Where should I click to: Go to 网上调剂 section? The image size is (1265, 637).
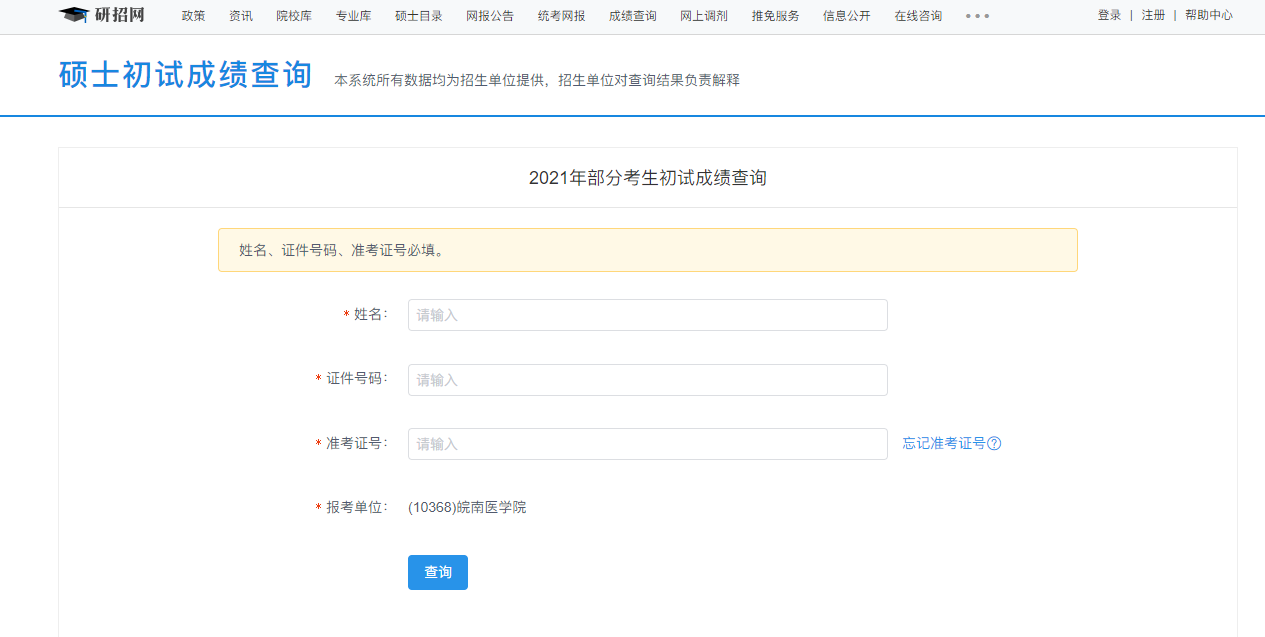704,16
